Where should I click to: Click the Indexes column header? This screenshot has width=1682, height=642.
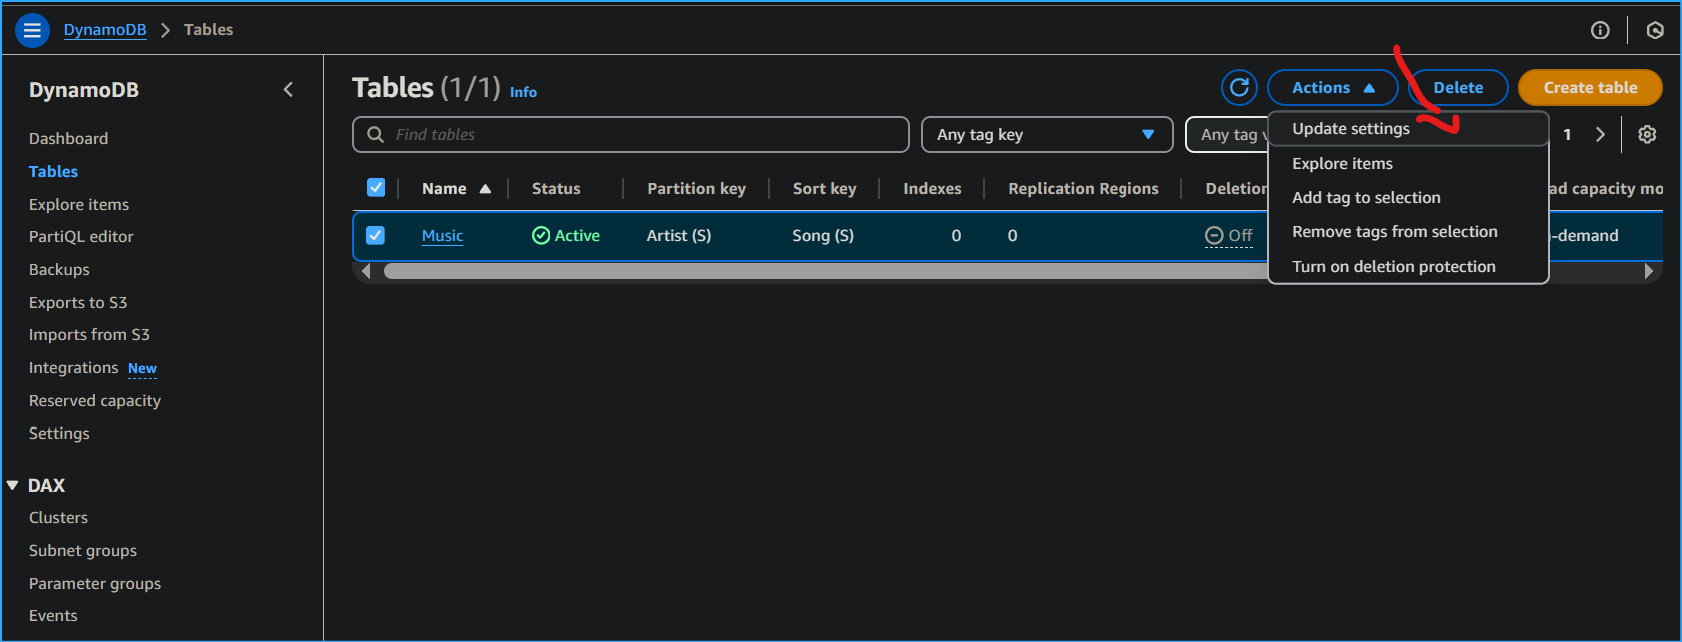click(932, 188)
